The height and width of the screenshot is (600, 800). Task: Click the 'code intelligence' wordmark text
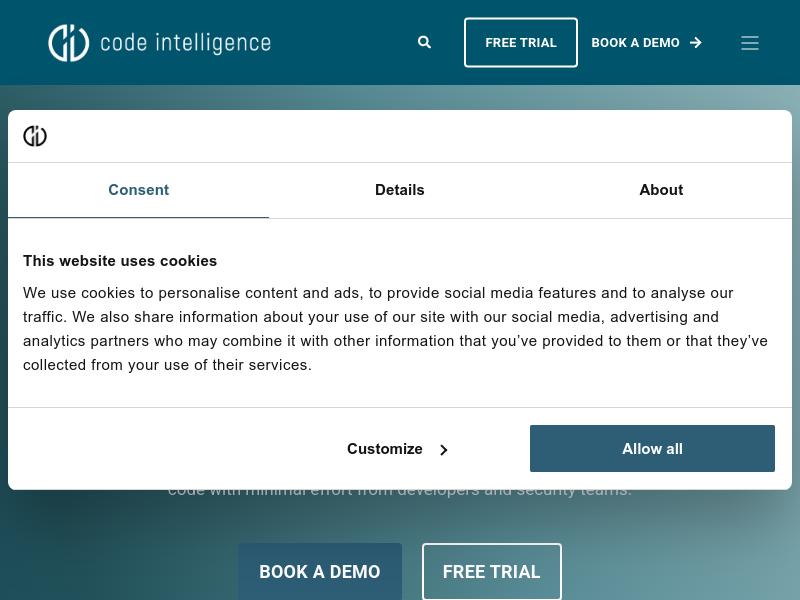click(185, 43)
